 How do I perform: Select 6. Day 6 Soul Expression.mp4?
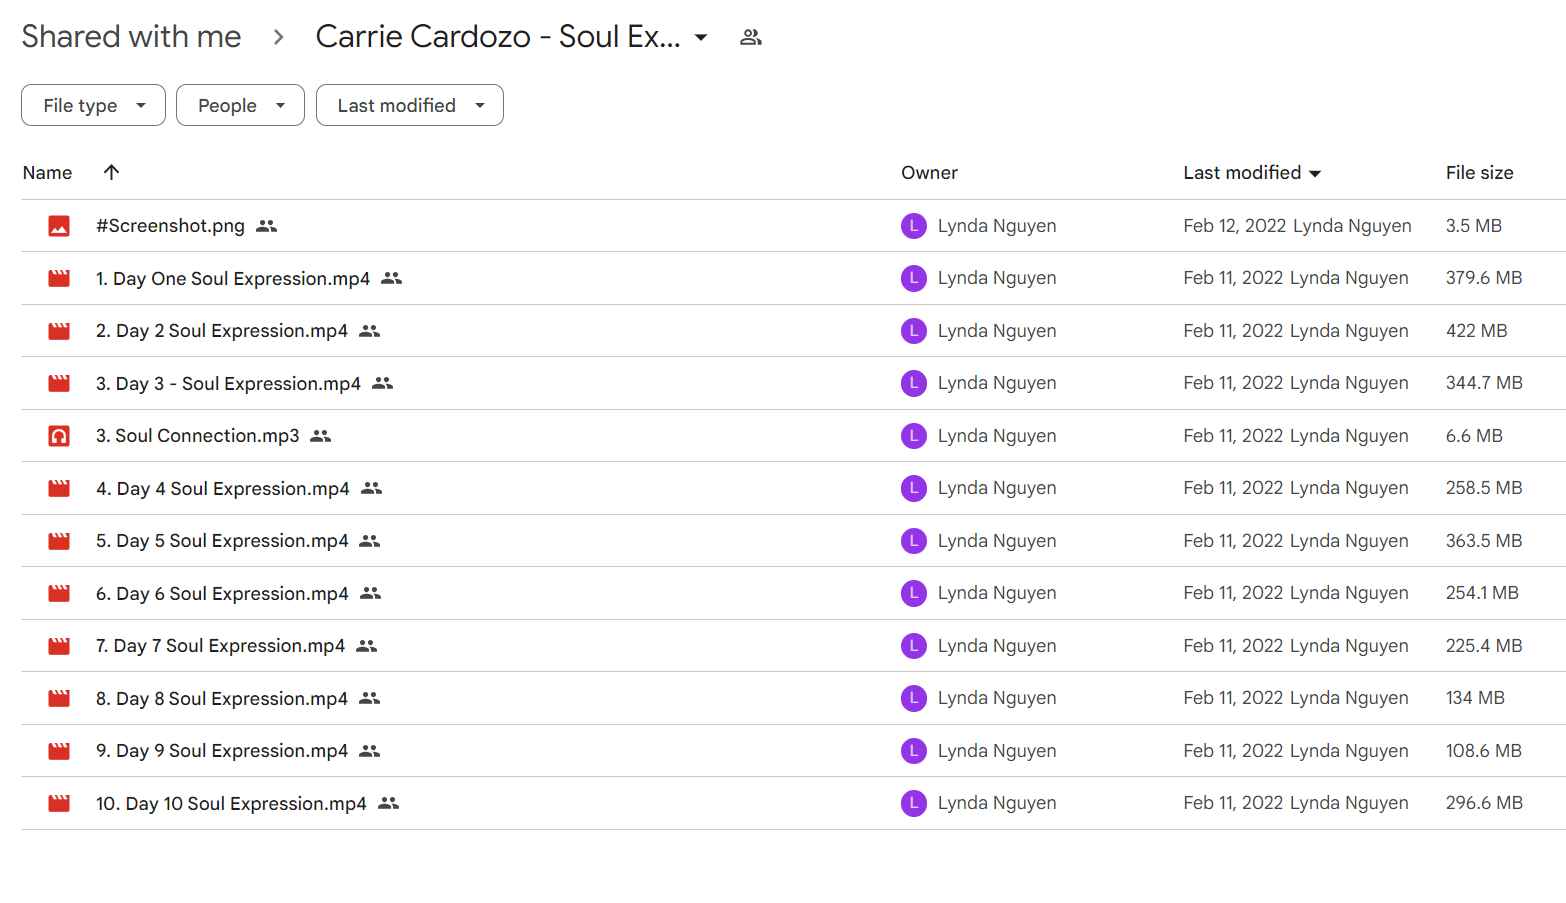tap(222, 593)
